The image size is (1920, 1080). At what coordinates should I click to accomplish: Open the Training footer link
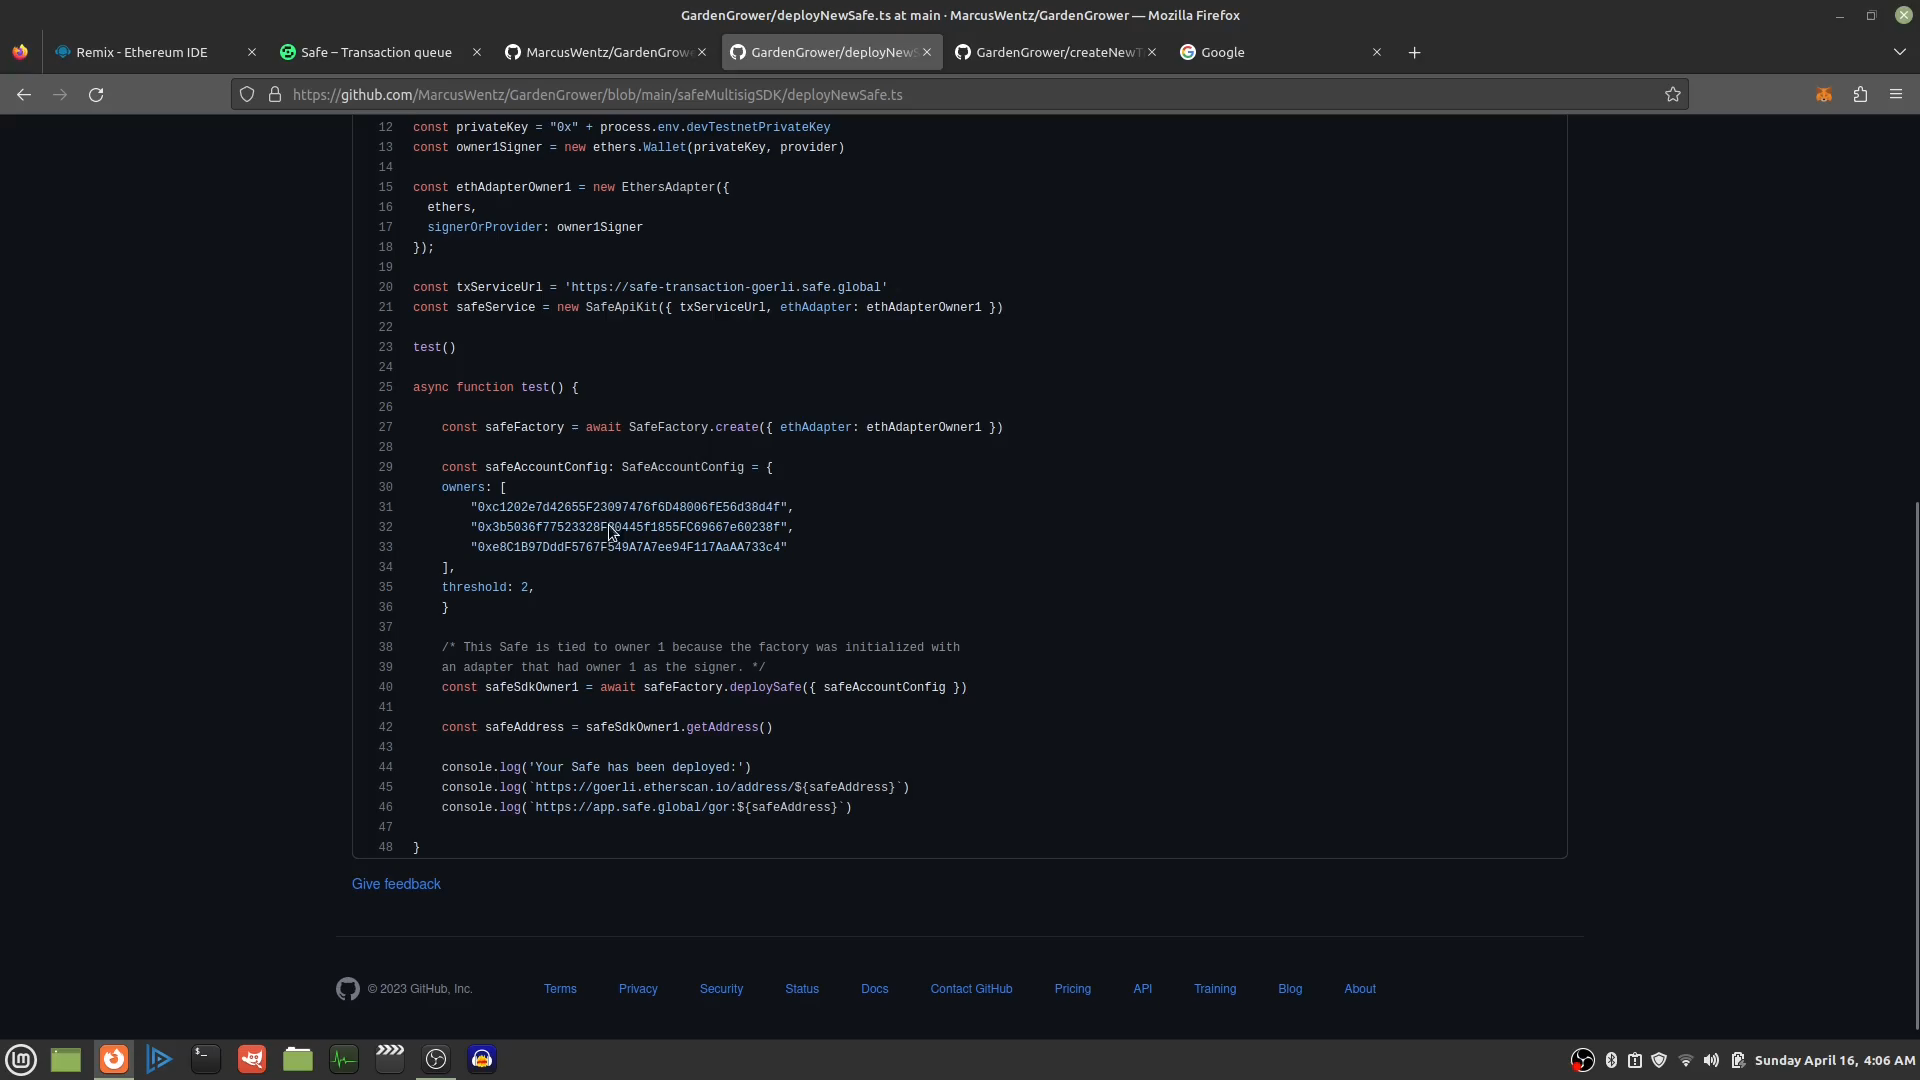point(1215,989)
